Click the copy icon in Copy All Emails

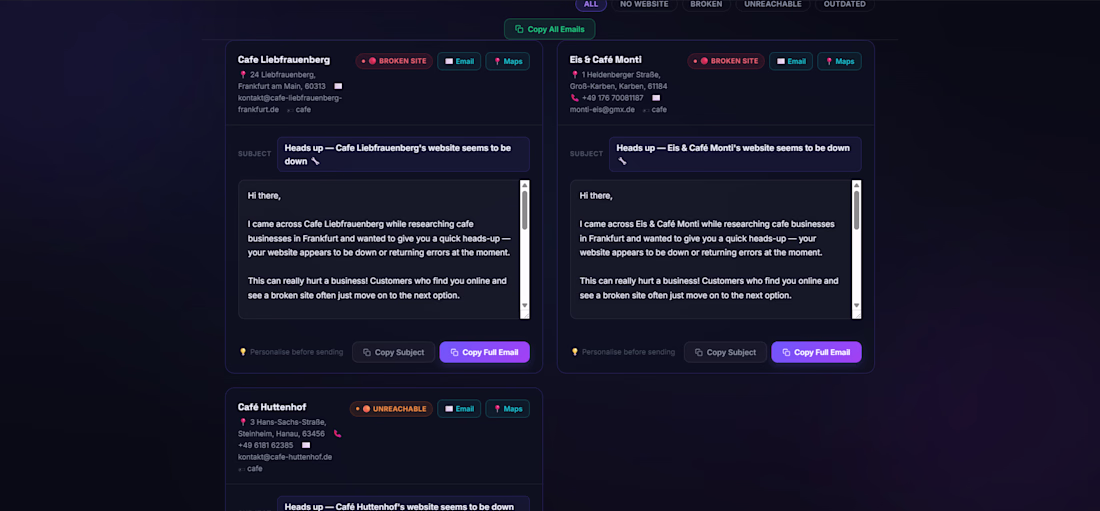(x=519, y=30)
